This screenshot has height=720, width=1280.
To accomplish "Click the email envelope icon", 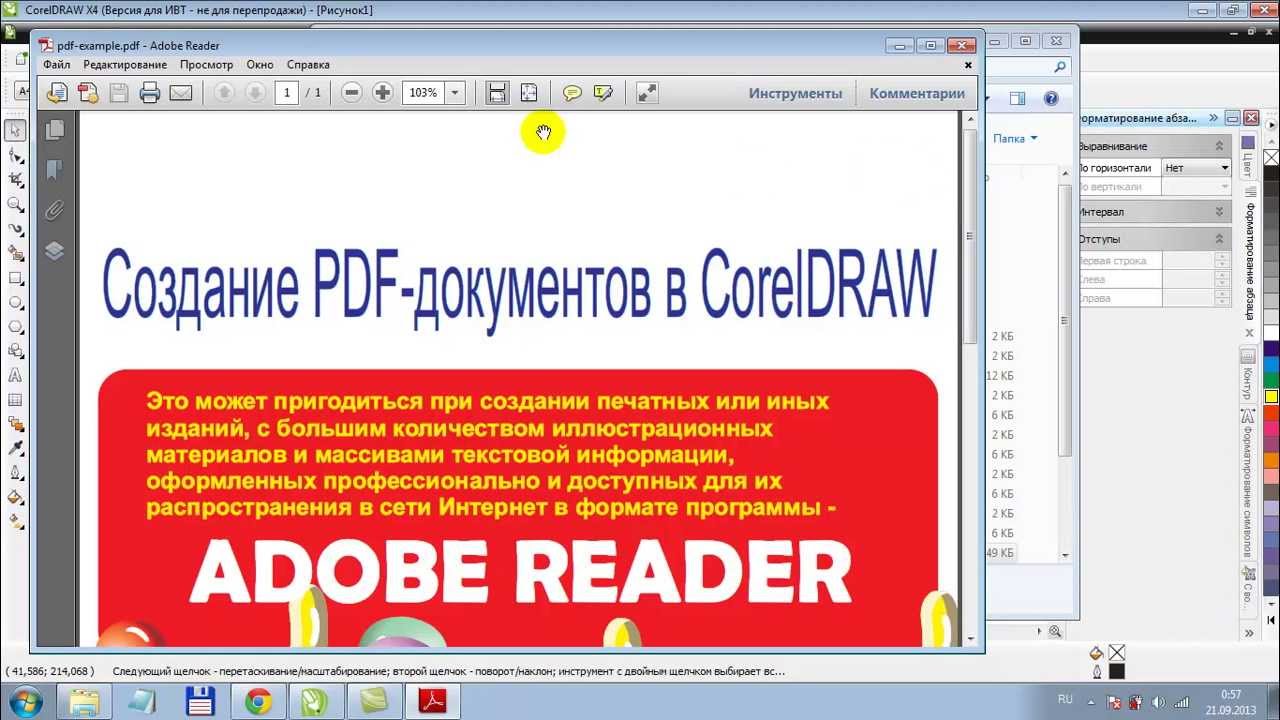I will [181, 93].
